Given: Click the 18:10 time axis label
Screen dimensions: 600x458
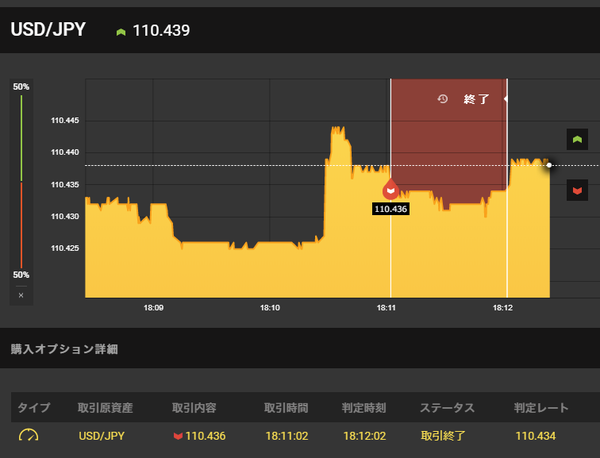Looking at the screenshot, I should (270, 308).
